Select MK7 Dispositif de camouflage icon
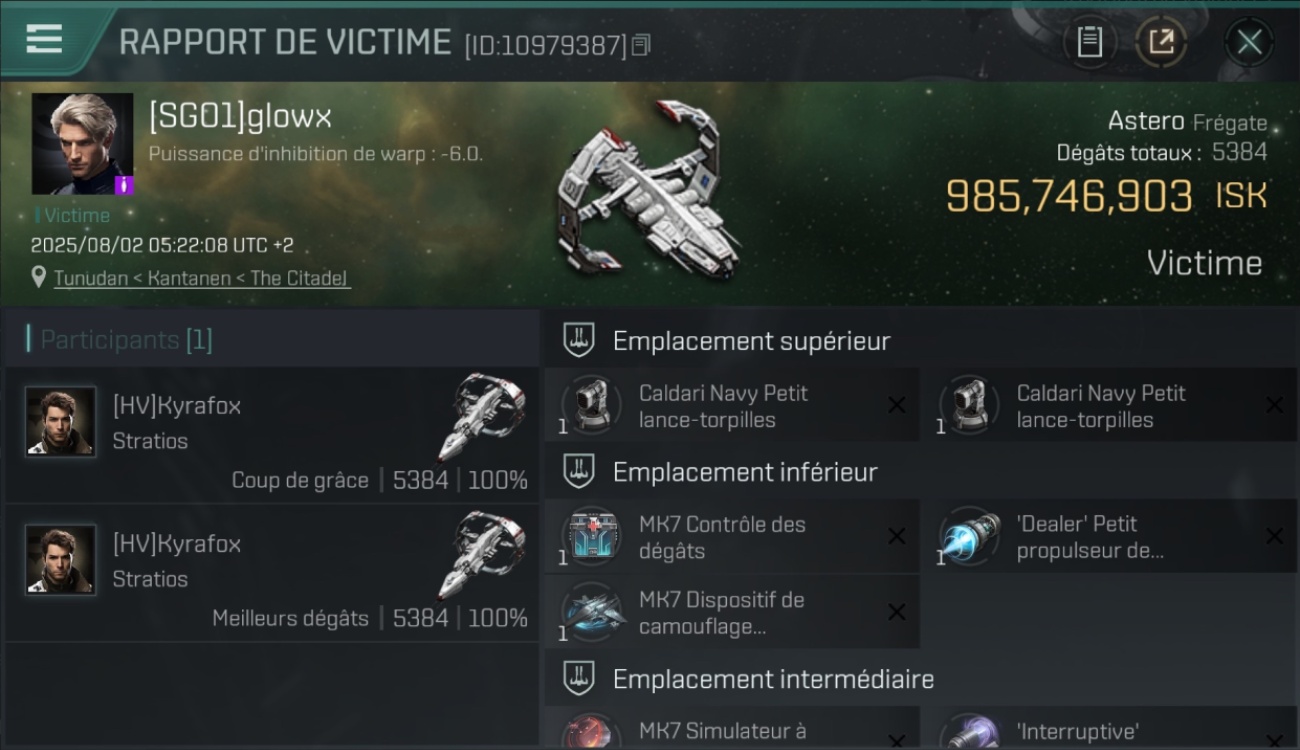The image size is (1300, 750). pos(591,613)
